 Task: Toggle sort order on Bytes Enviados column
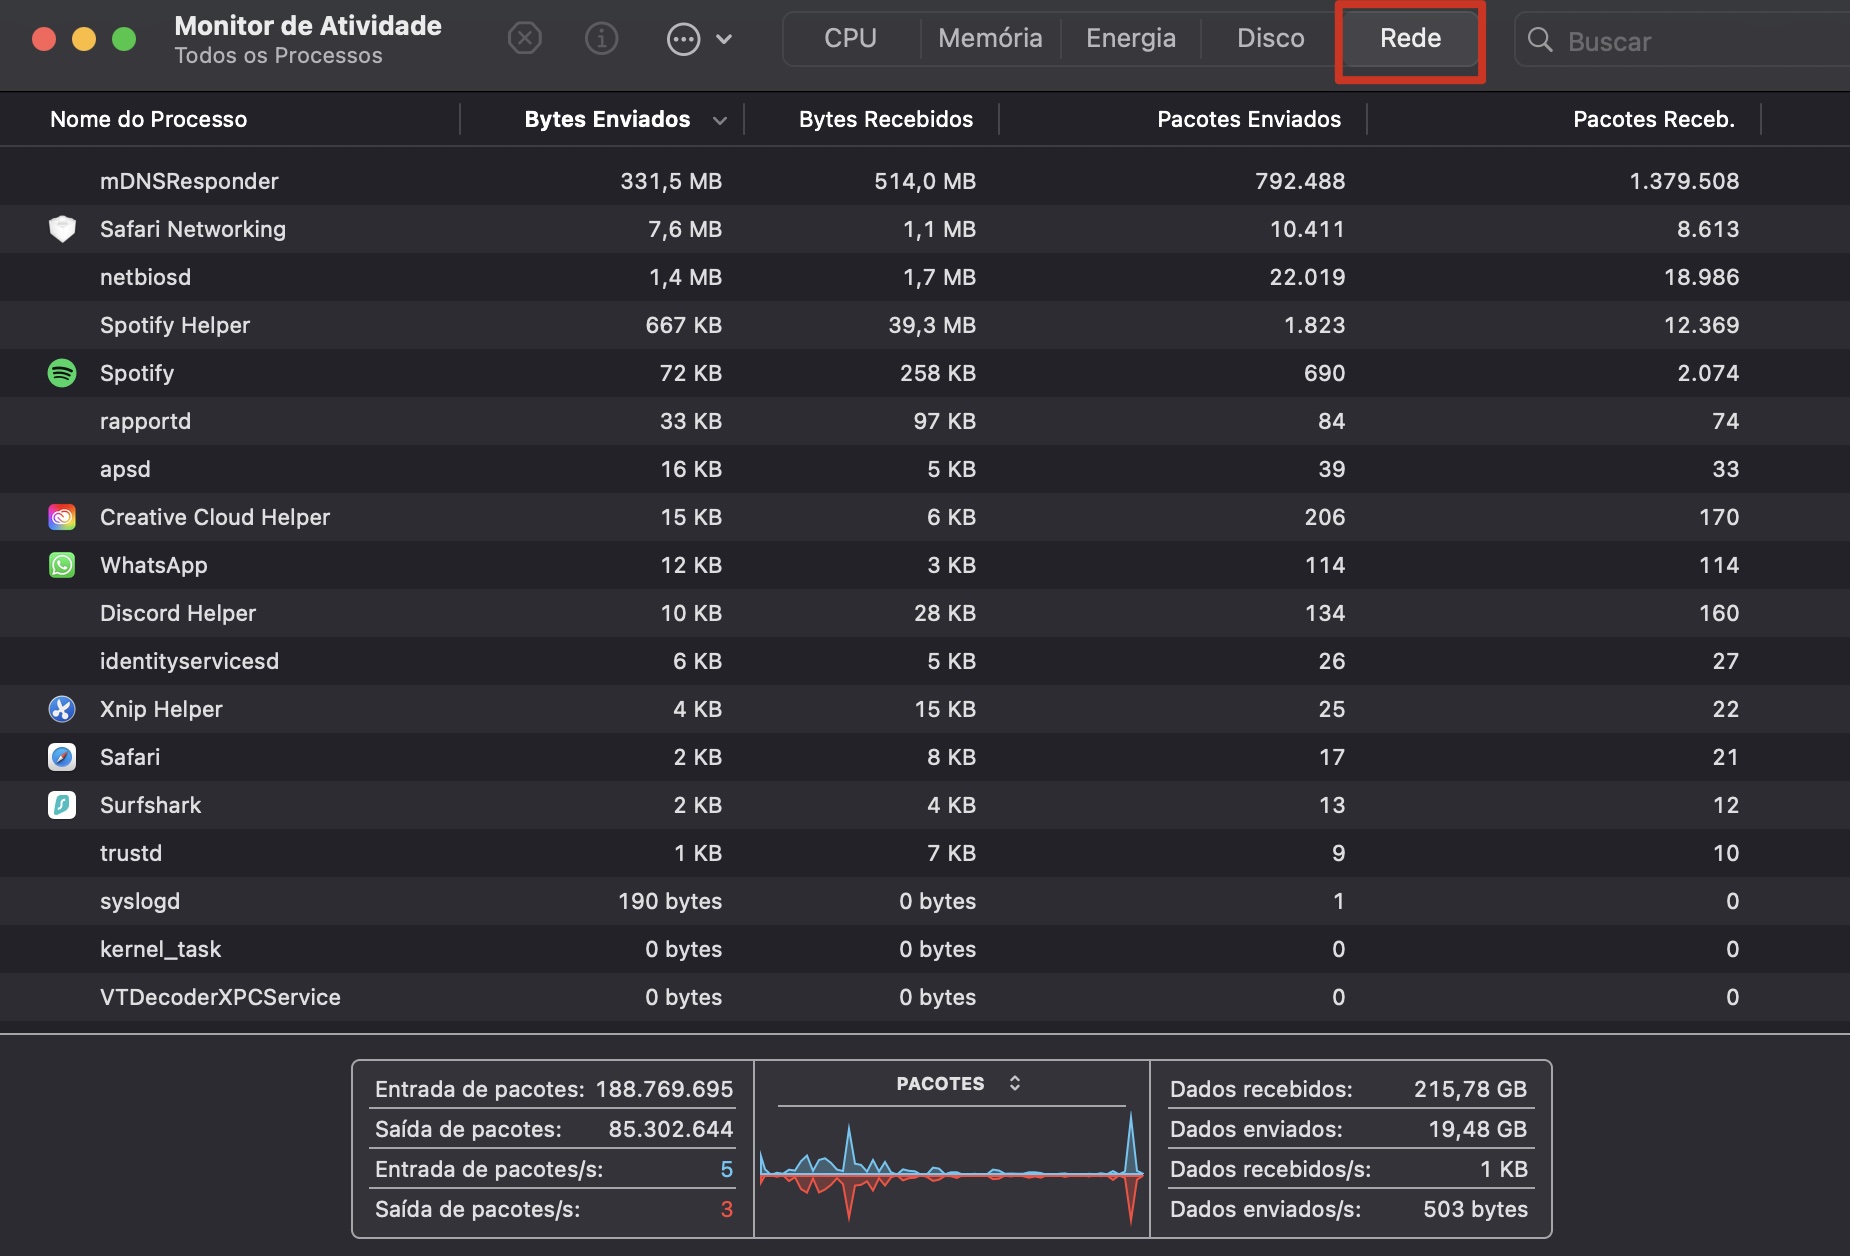coord(607,120)
